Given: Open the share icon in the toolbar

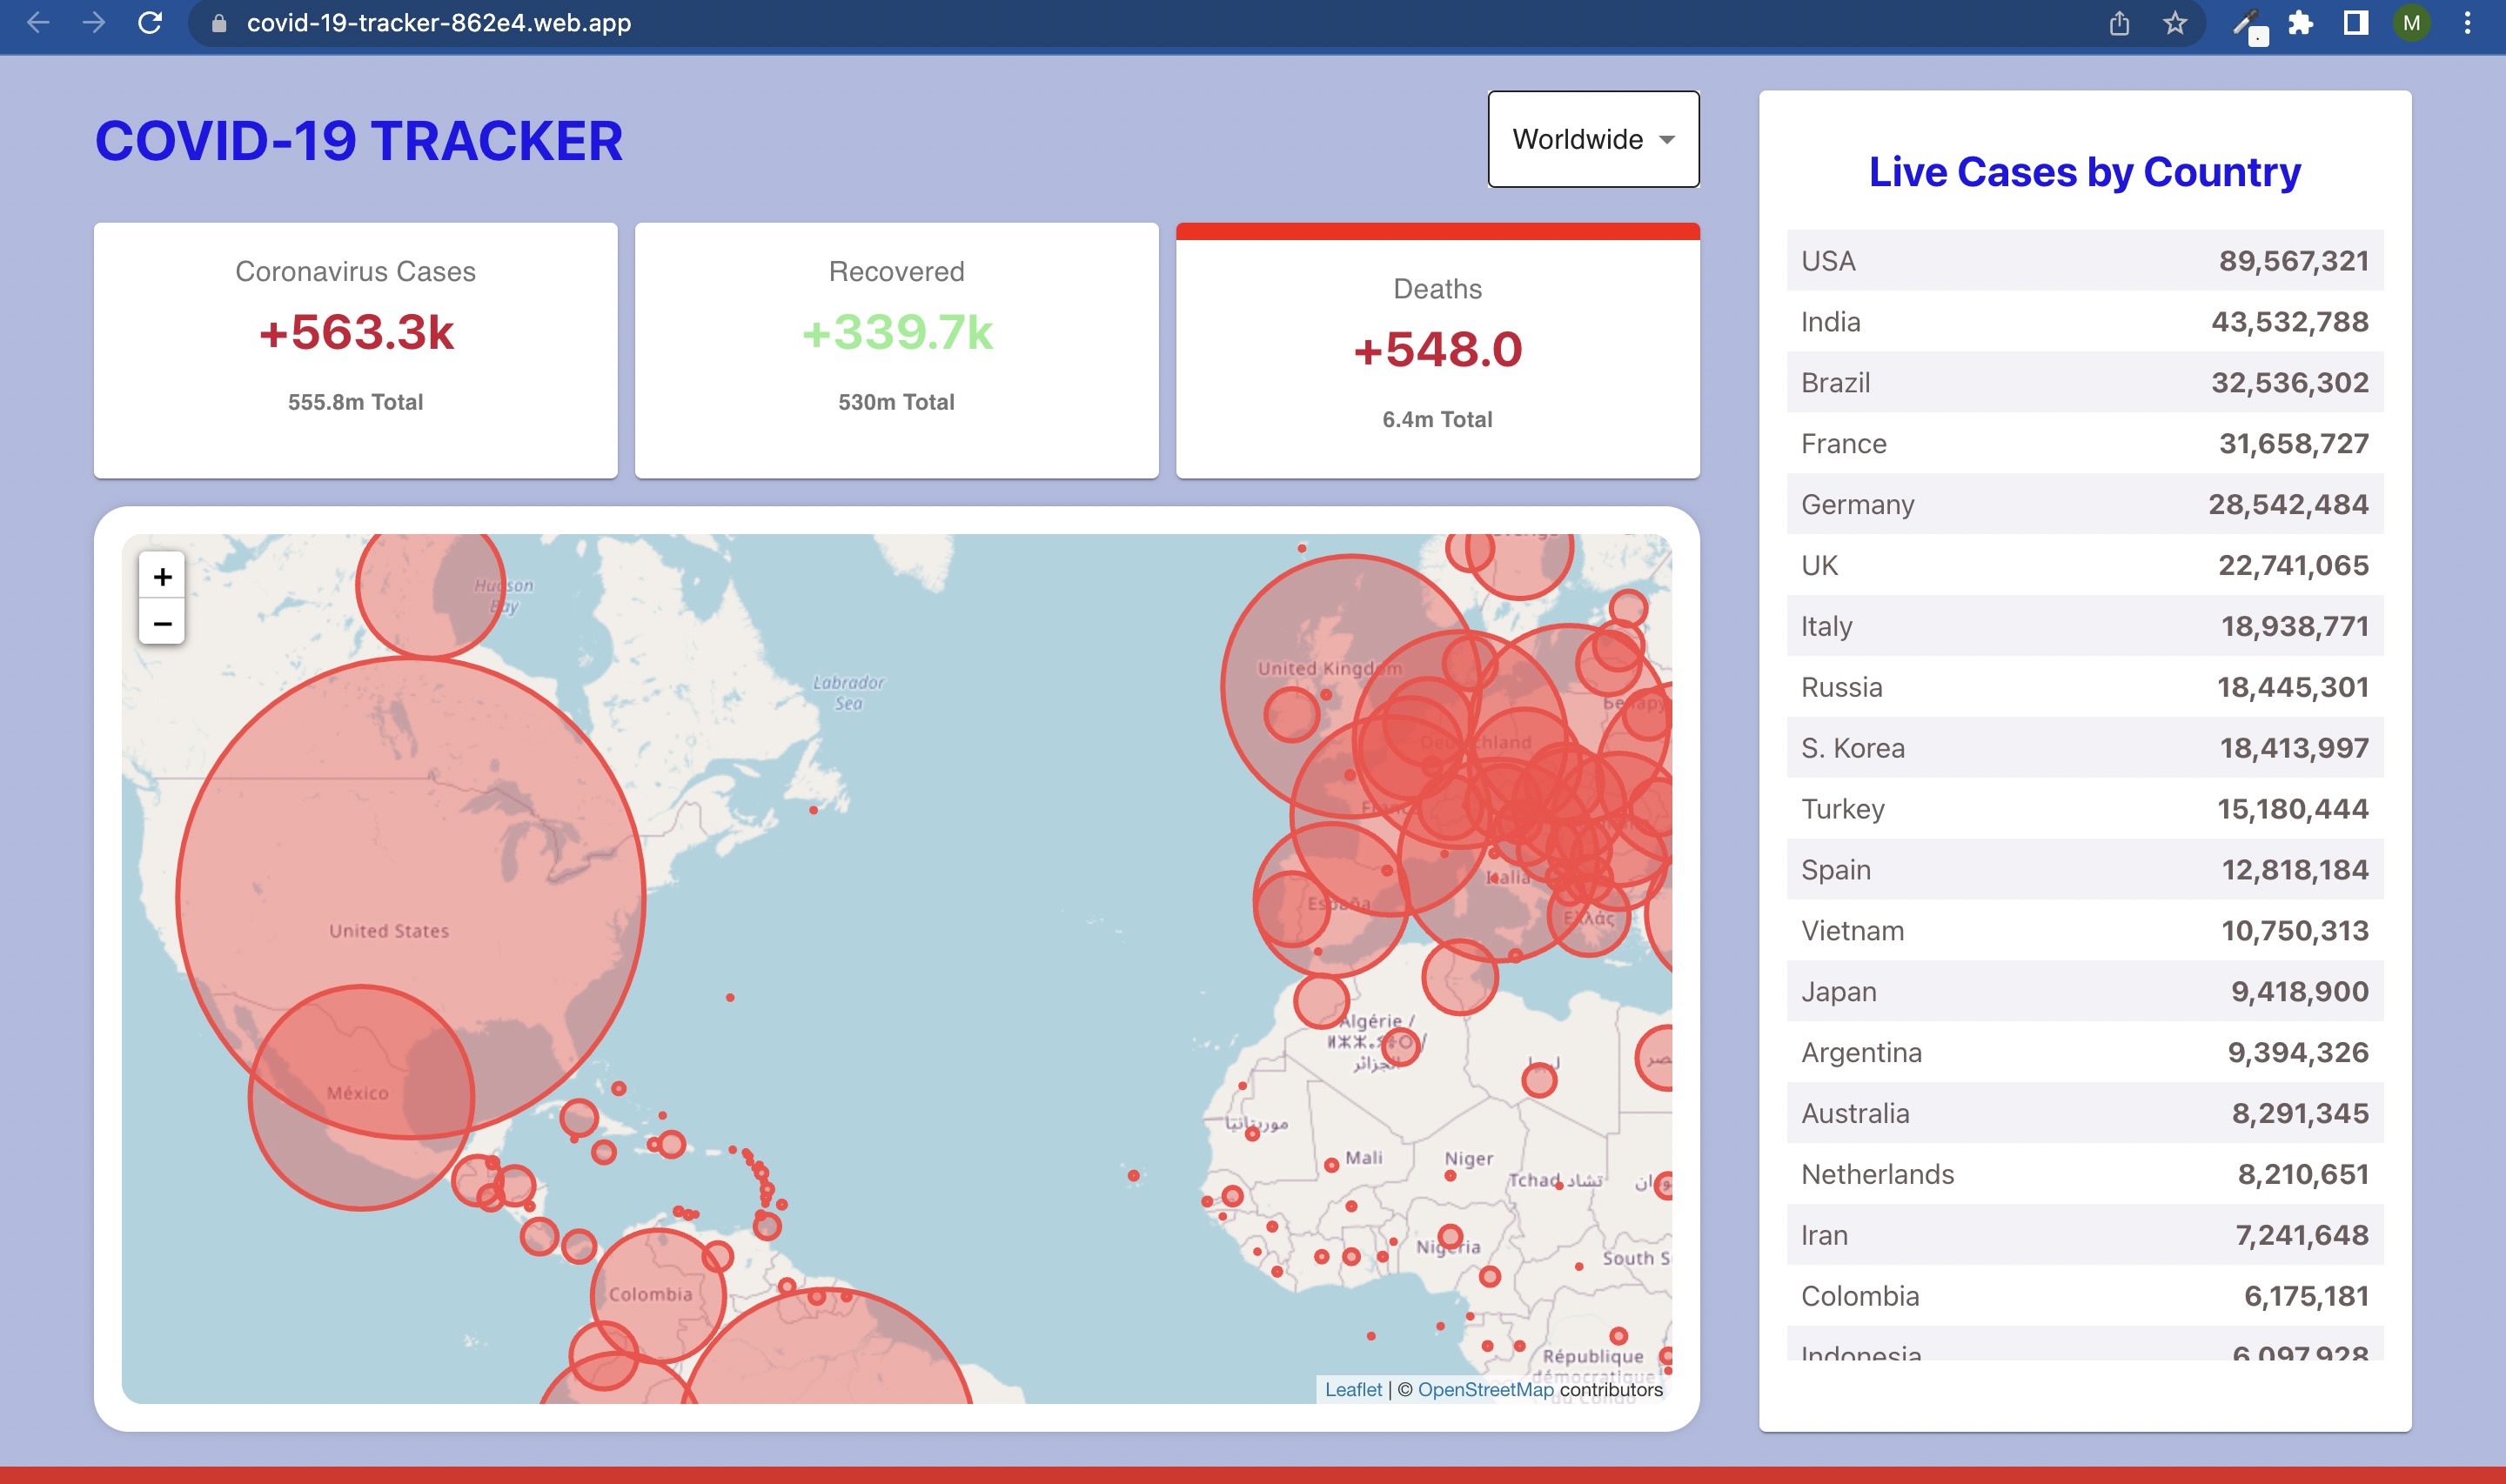Looking at the screenshot, I should point(2119,23).
